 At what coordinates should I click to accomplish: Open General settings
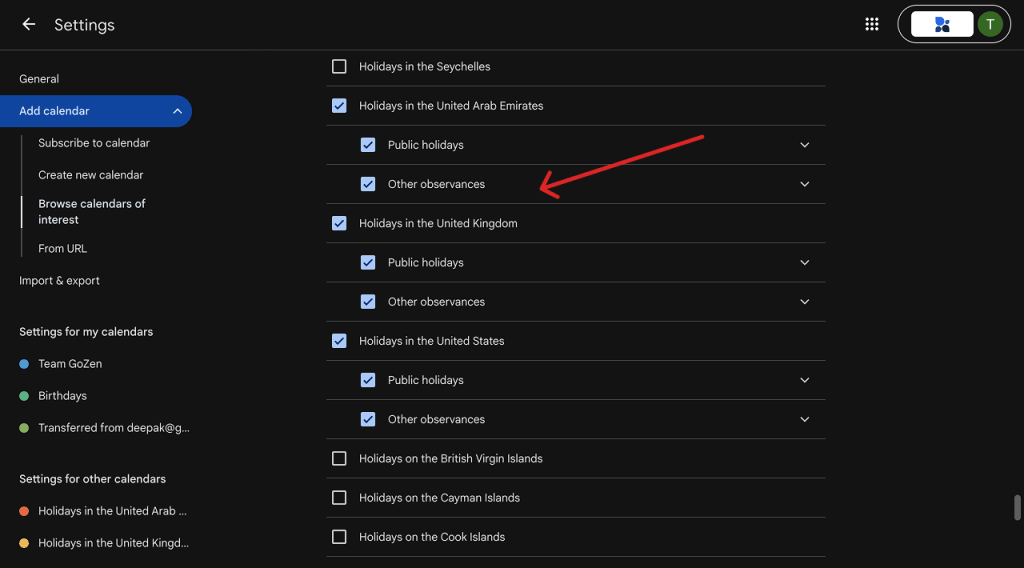(39, 79)
